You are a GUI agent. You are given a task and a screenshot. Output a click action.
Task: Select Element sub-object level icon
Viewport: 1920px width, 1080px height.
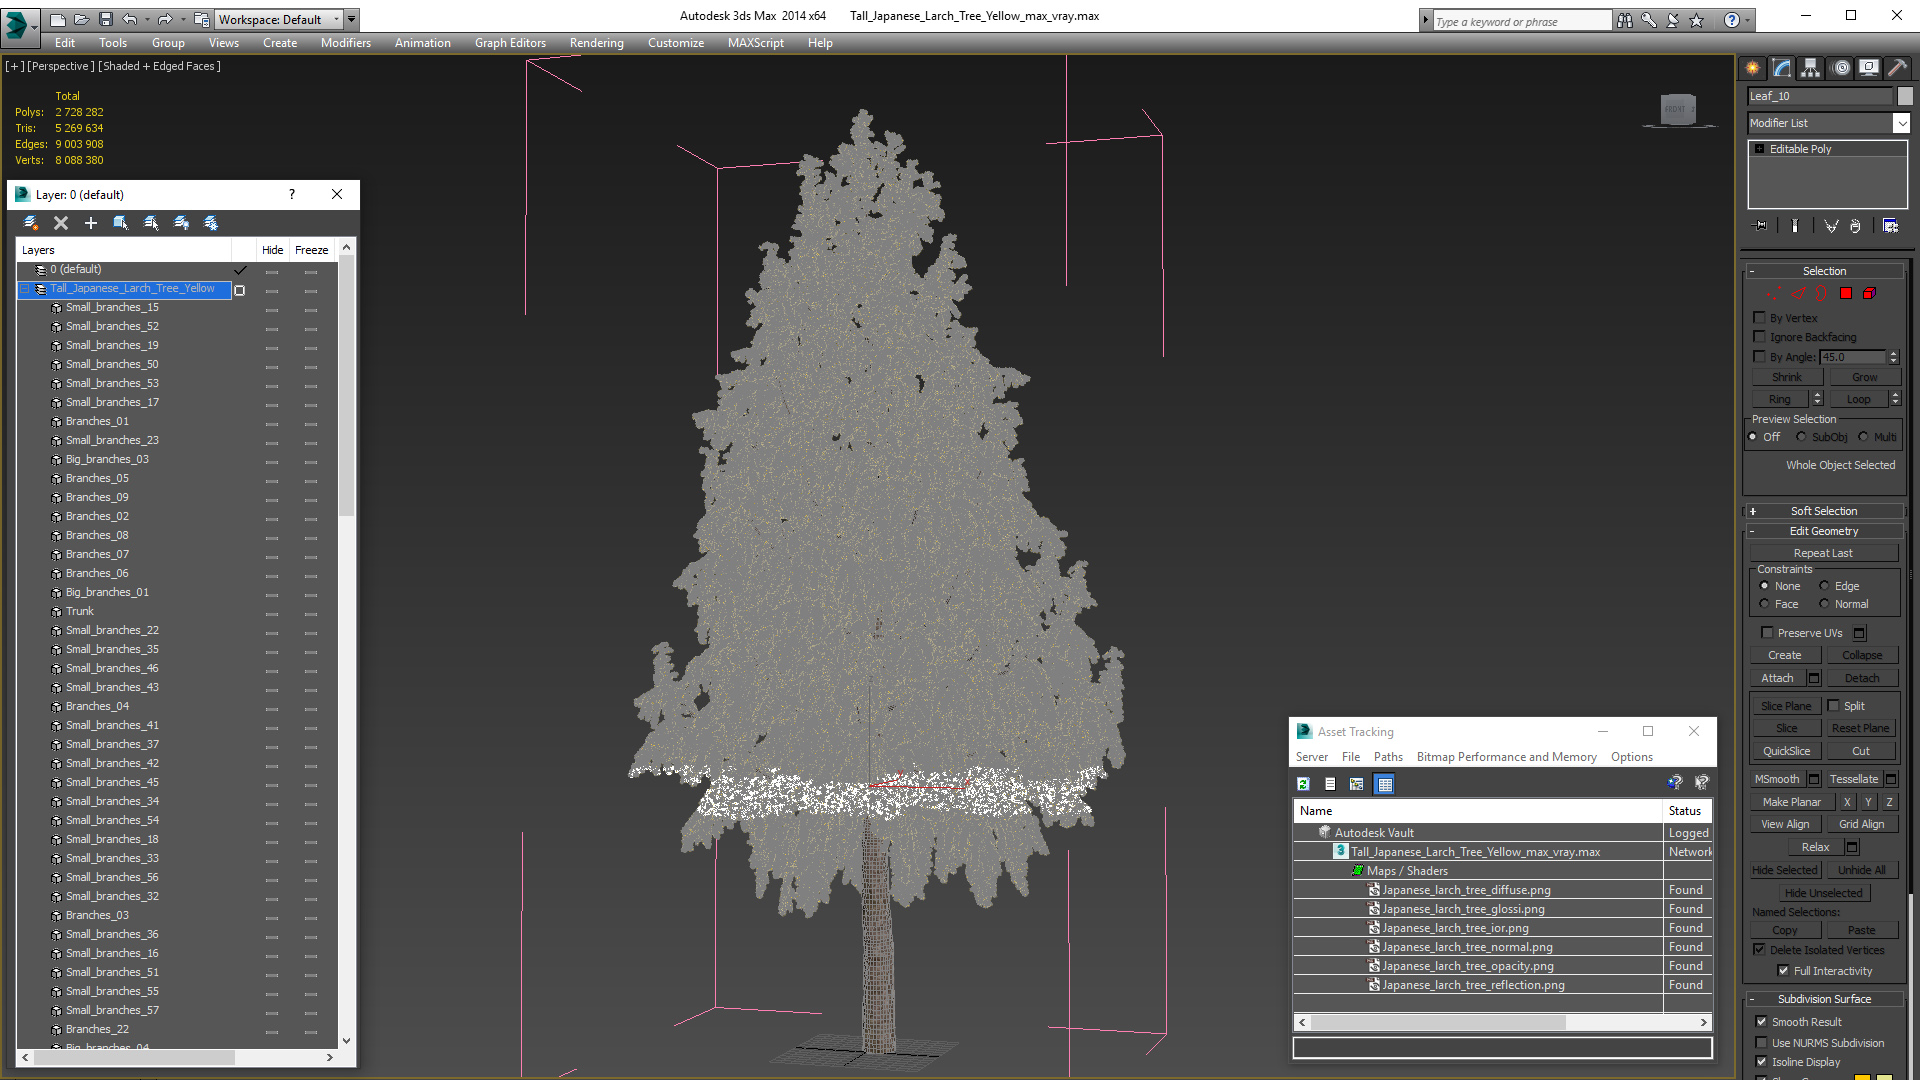tap(1869, 293)
